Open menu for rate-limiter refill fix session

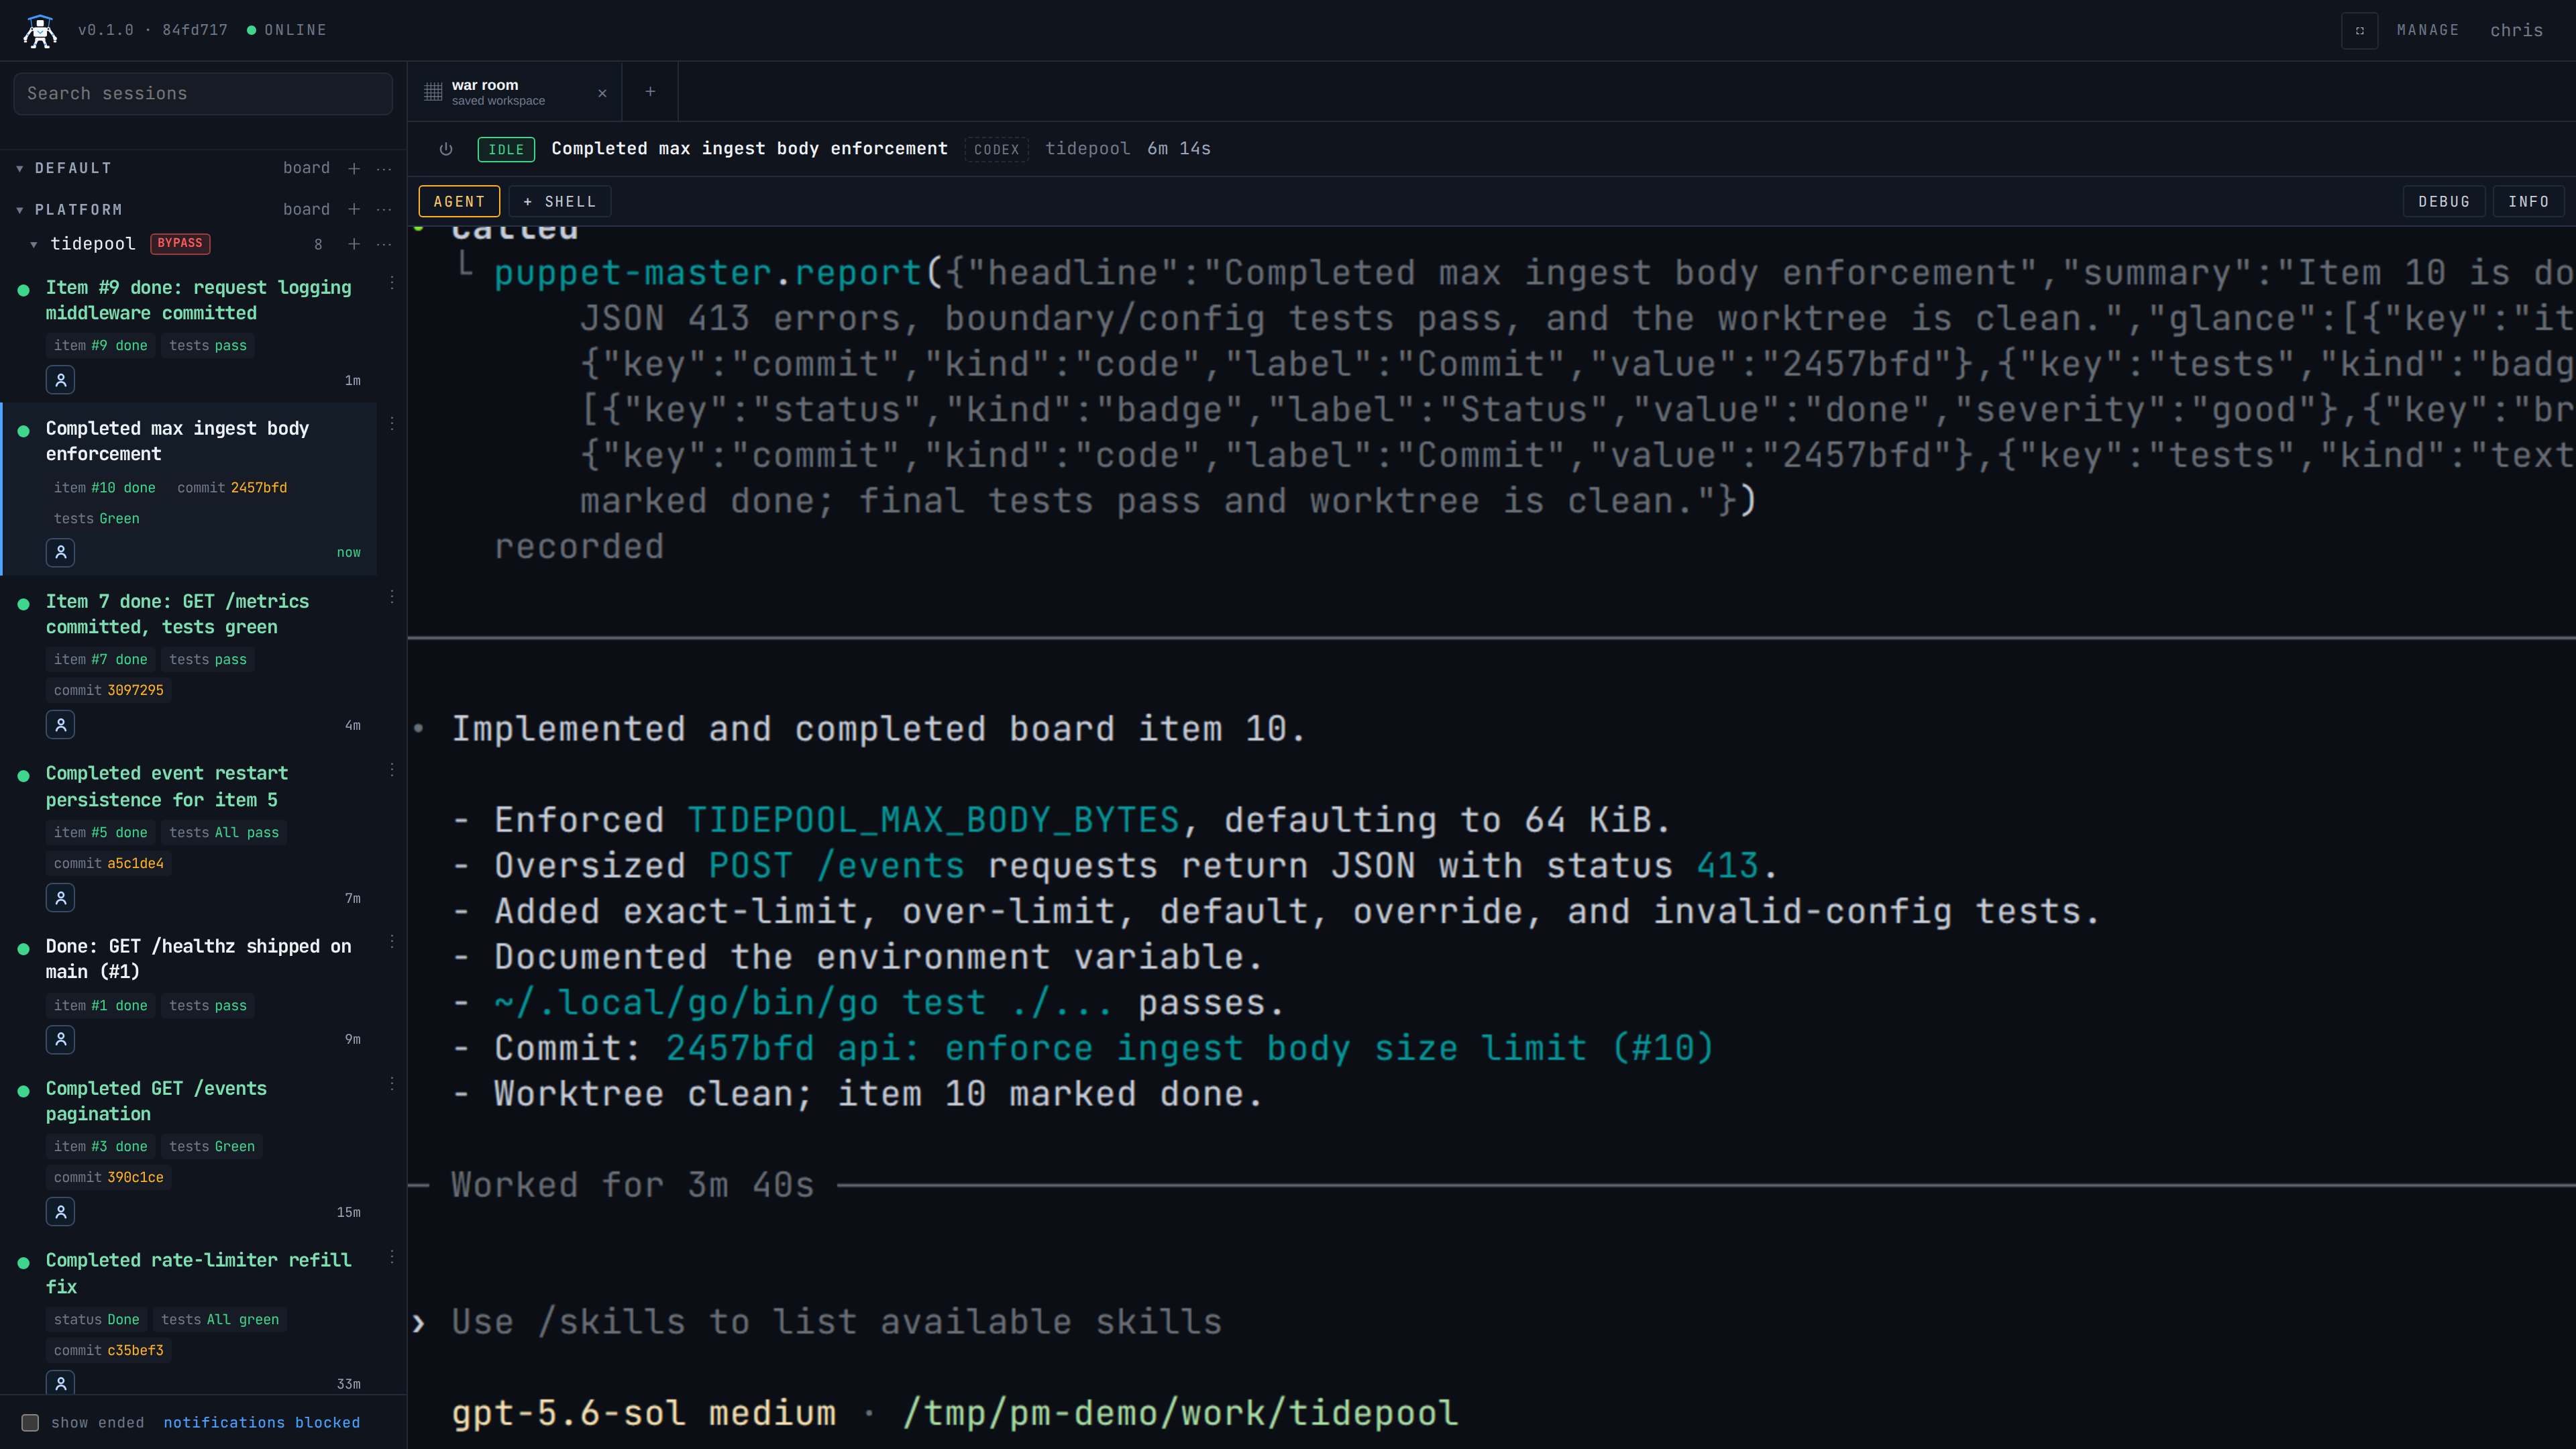click(391, 1257)
